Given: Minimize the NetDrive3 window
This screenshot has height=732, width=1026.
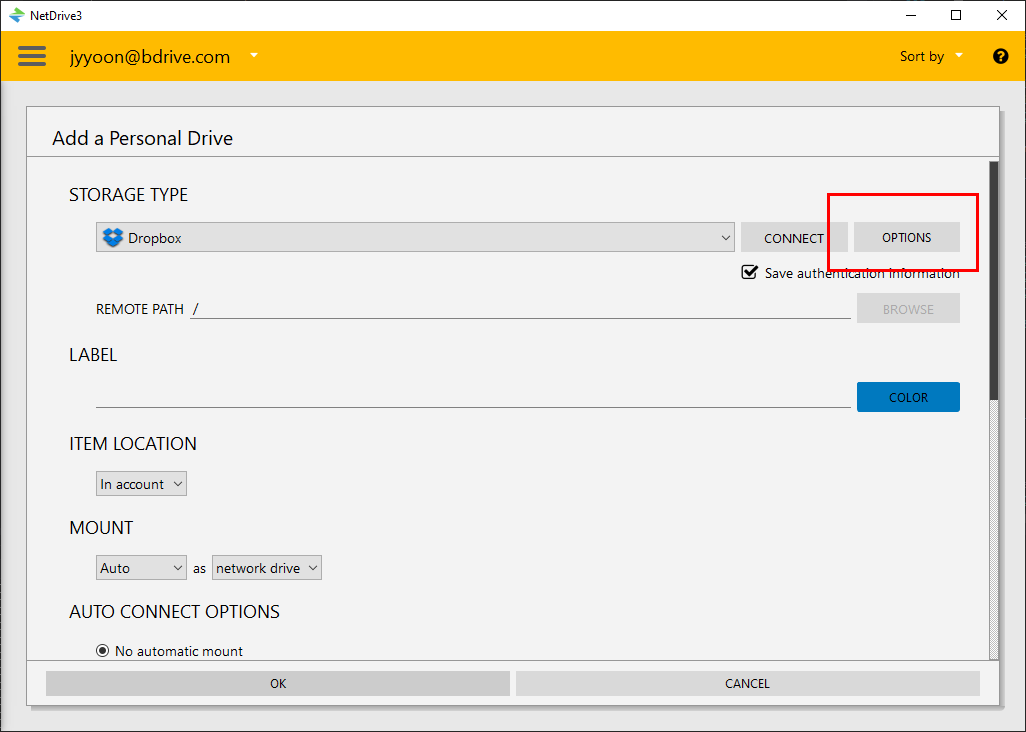Looking at the screenshot, I should click(x=911, y=15).
